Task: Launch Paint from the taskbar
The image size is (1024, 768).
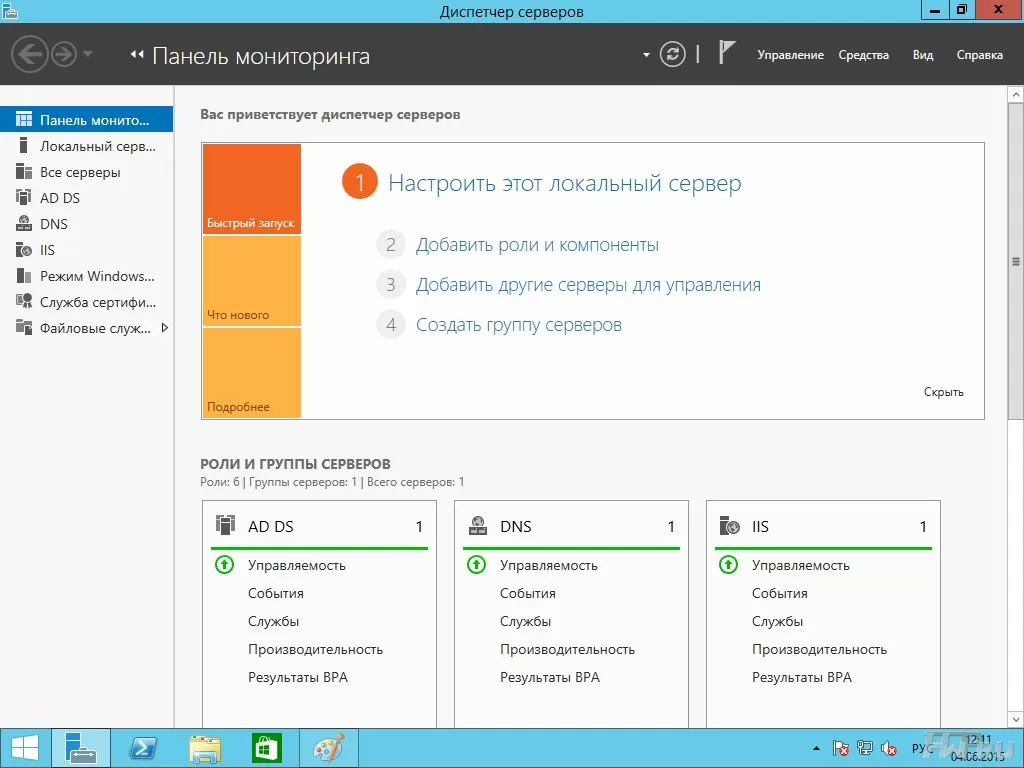Action: click(328, 748)
